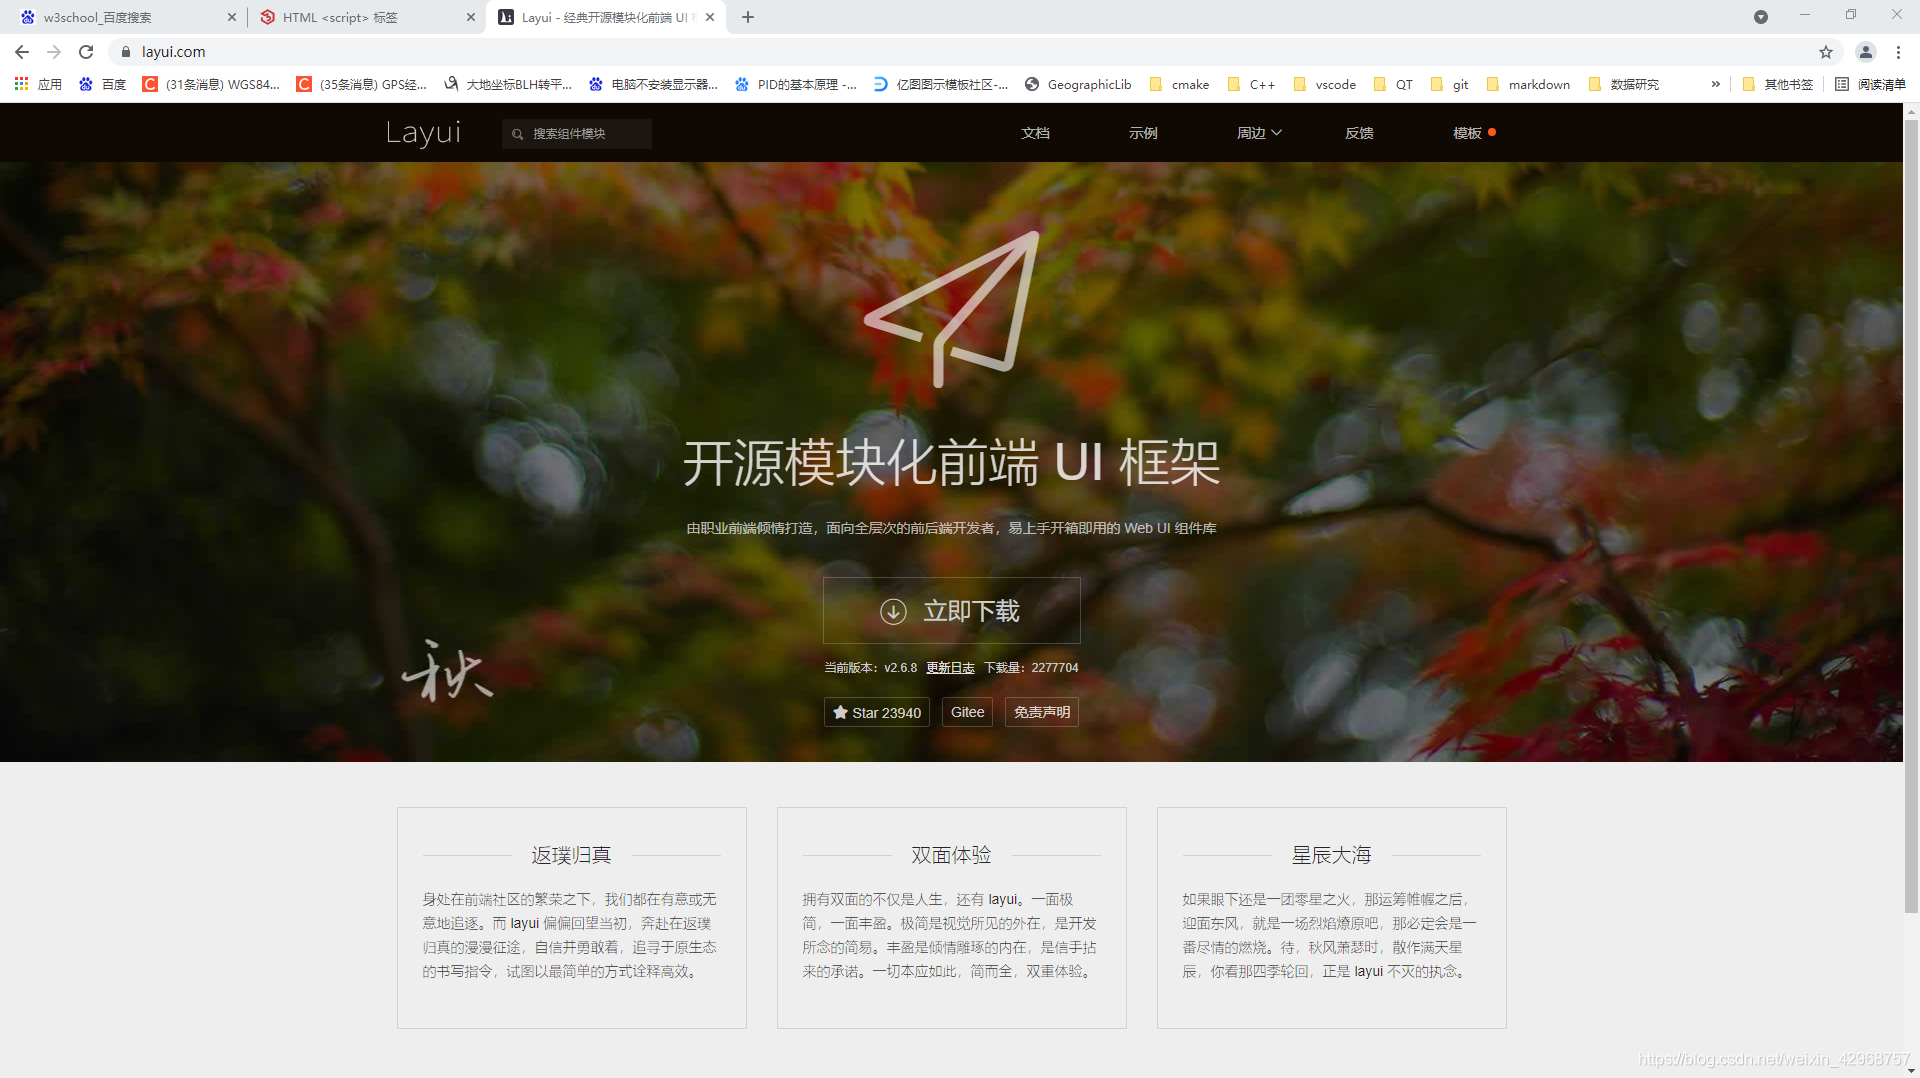Click the 免责声明 button

[x=1042, y=712]
